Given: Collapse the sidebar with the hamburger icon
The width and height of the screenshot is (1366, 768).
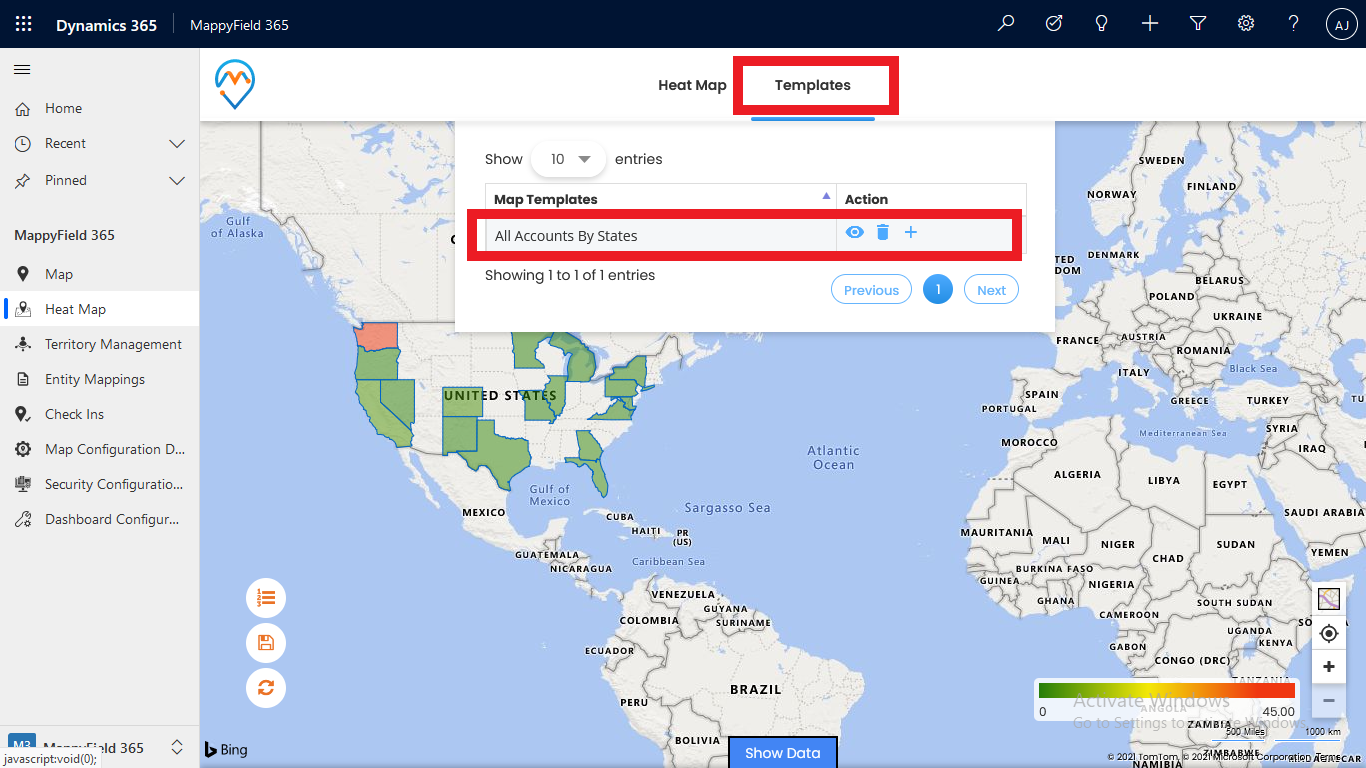Looking at the screenshot, I should (22, 69).
